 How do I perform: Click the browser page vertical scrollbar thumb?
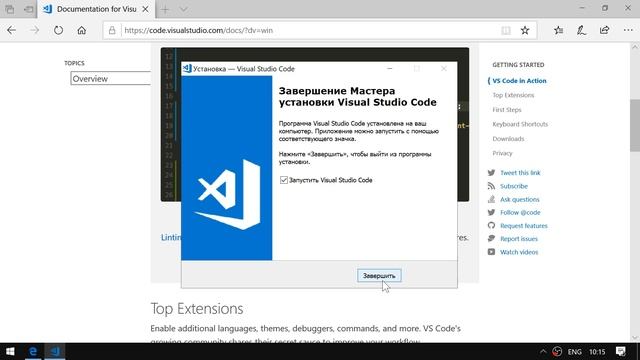click(x=635, y=125)
